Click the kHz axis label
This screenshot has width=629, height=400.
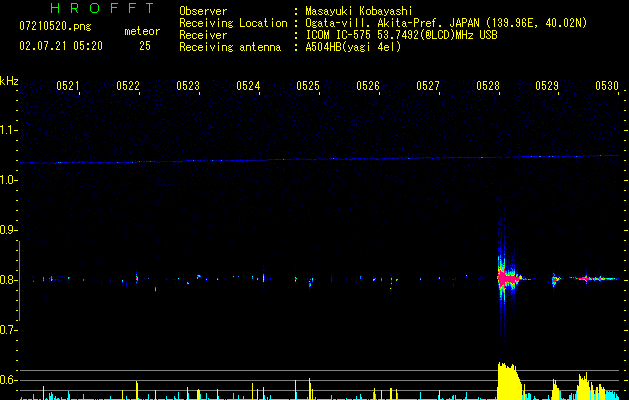(9, 81)
